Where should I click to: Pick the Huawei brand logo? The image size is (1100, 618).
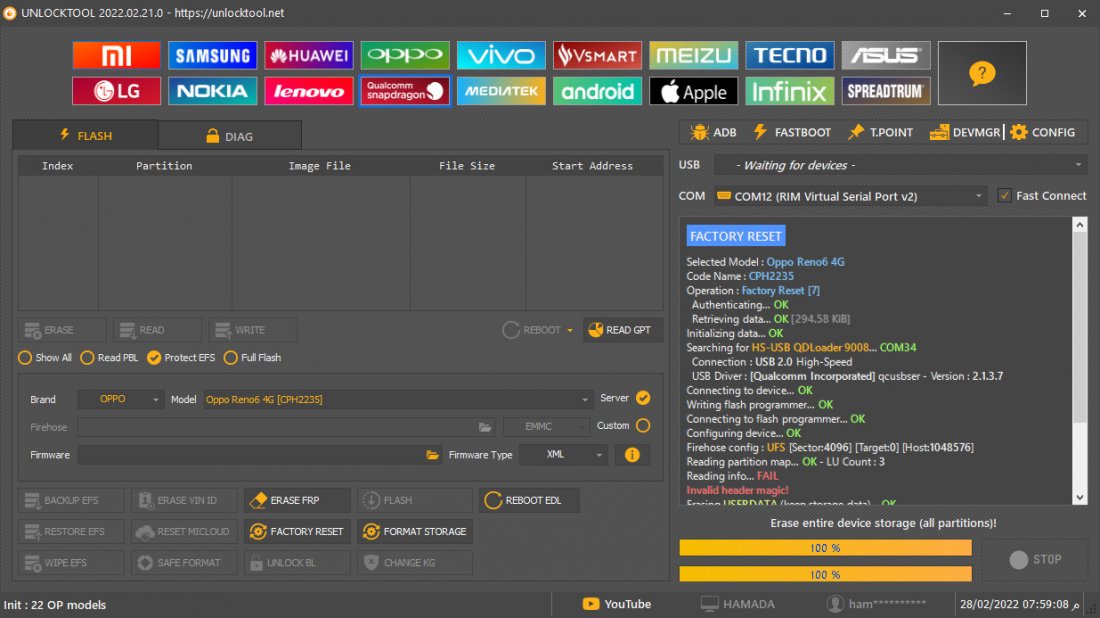(309, 55)
